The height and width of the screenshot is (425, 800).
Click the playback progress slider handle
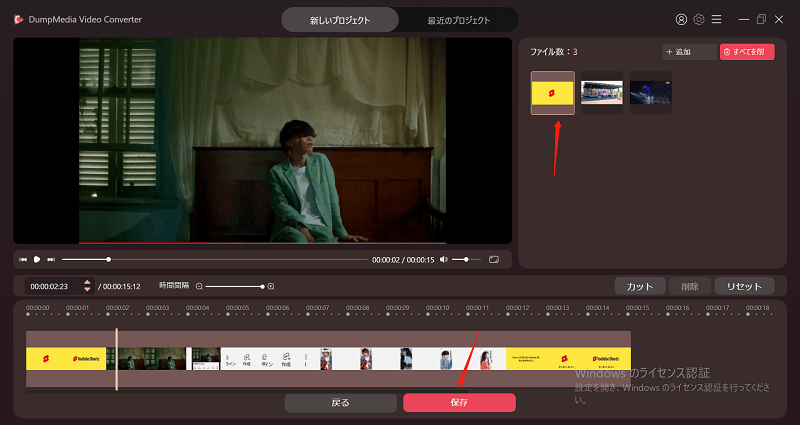tap(108, 260)
